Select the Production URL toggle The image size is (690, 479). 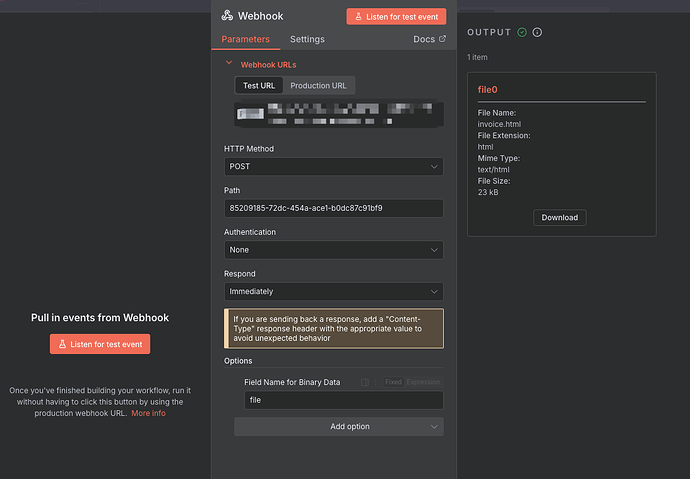coord(318,86)
